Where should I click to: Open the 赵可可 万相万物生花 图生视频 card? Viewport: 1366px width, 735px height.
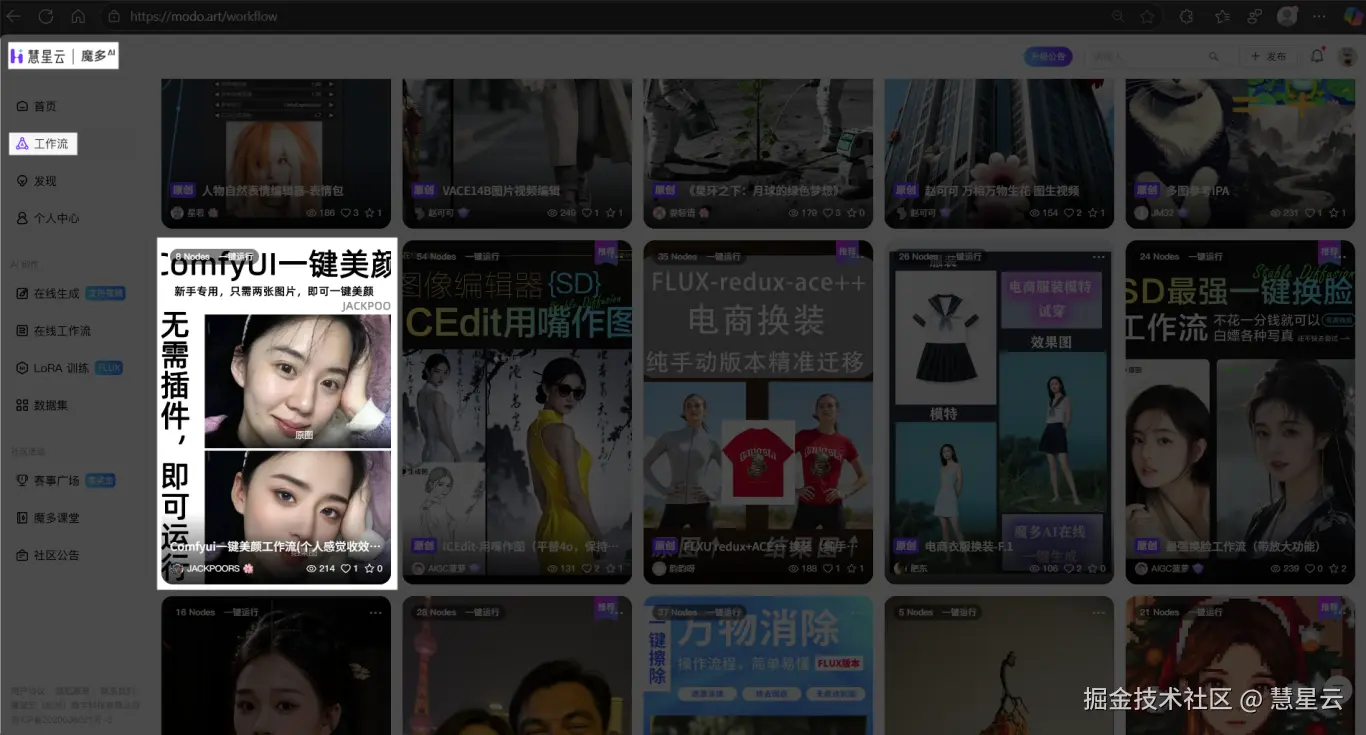(999, 155)
